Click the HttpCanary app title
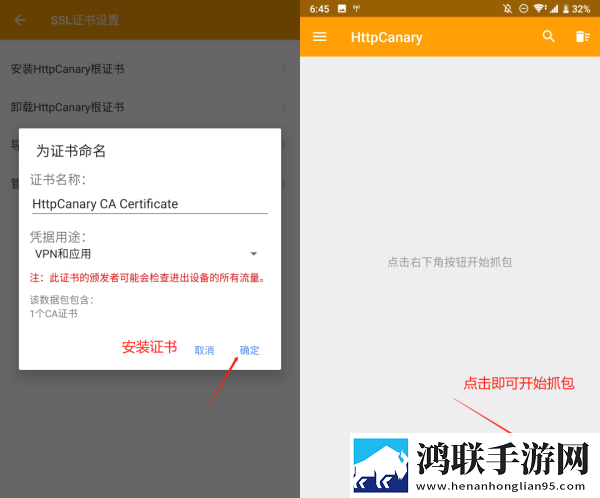This screenshot has height=498, width=600. coord(386,37)
